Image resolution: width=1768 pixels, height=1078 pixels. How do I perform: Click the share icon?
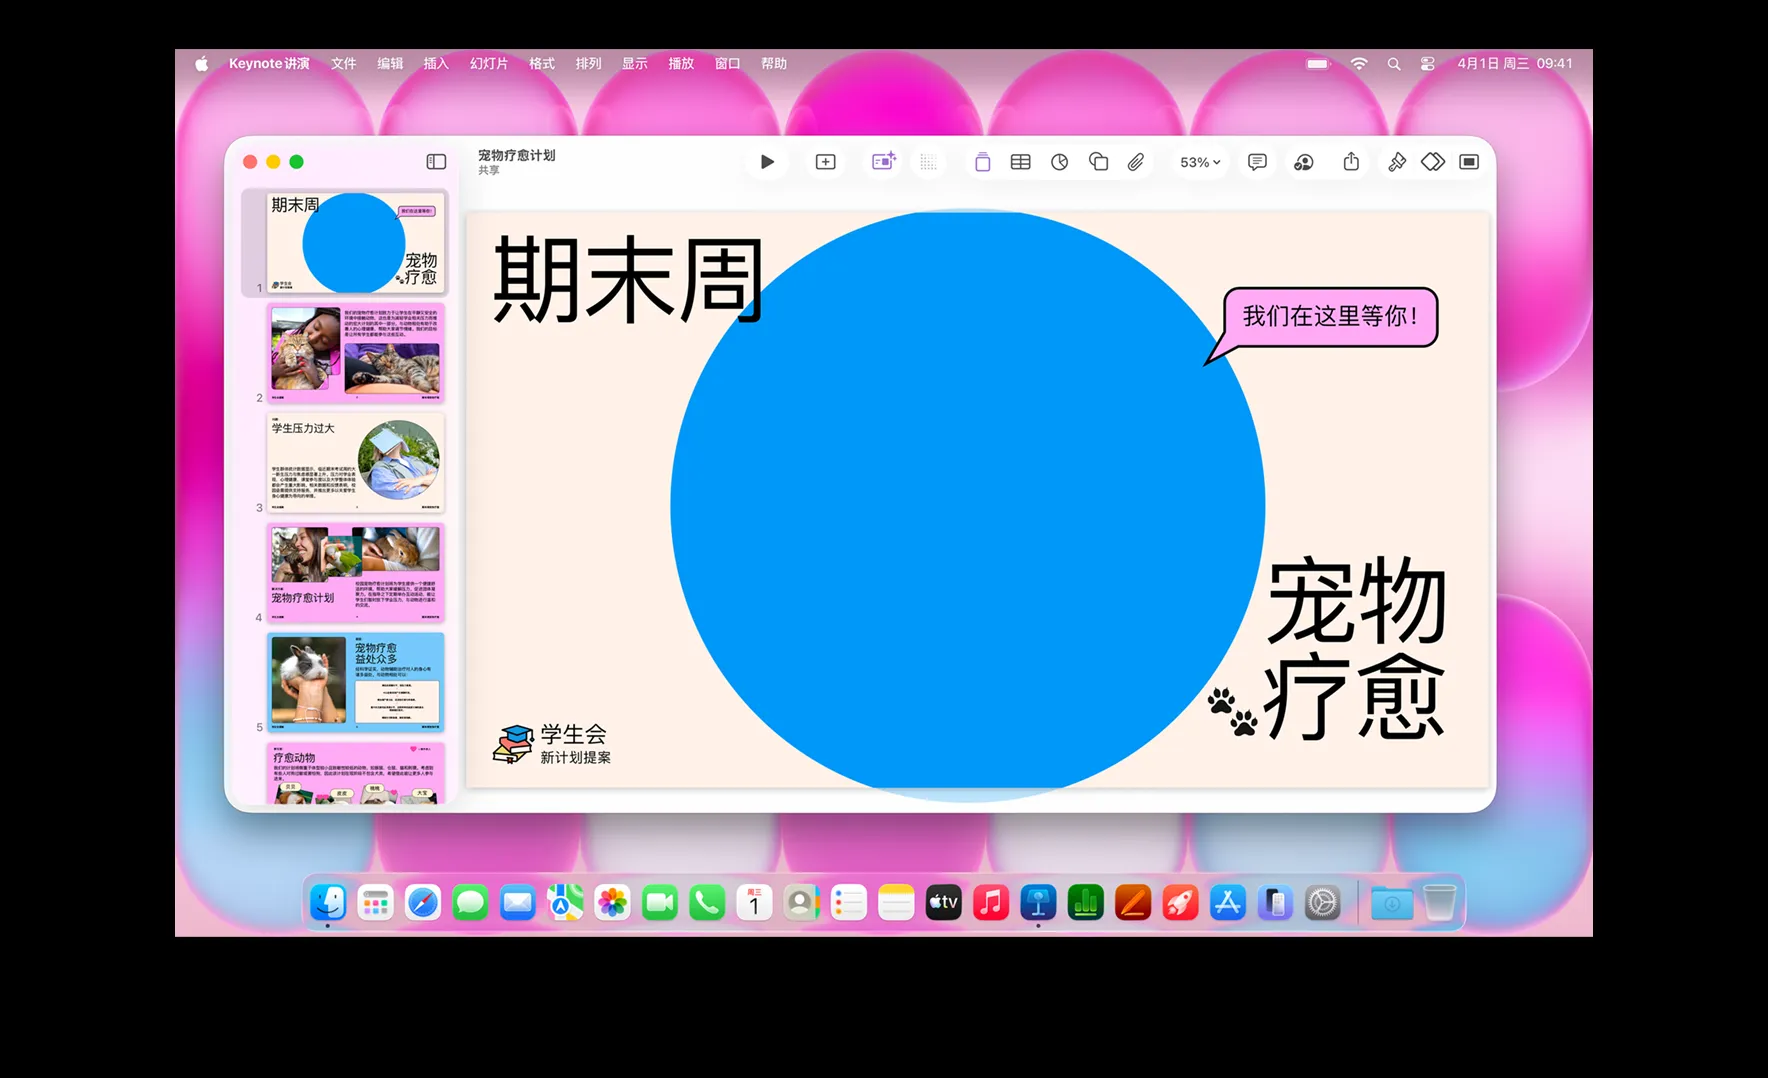click(1351, 162)
